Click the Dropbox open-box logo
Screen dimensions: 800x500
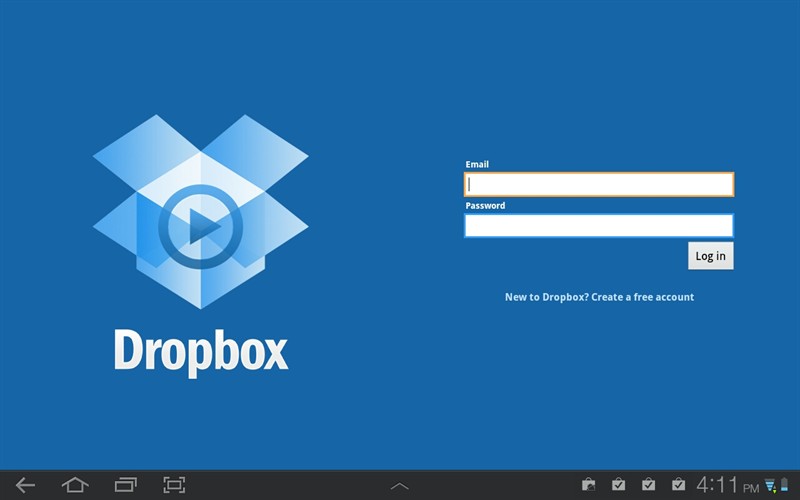click(x=201, y=212)
